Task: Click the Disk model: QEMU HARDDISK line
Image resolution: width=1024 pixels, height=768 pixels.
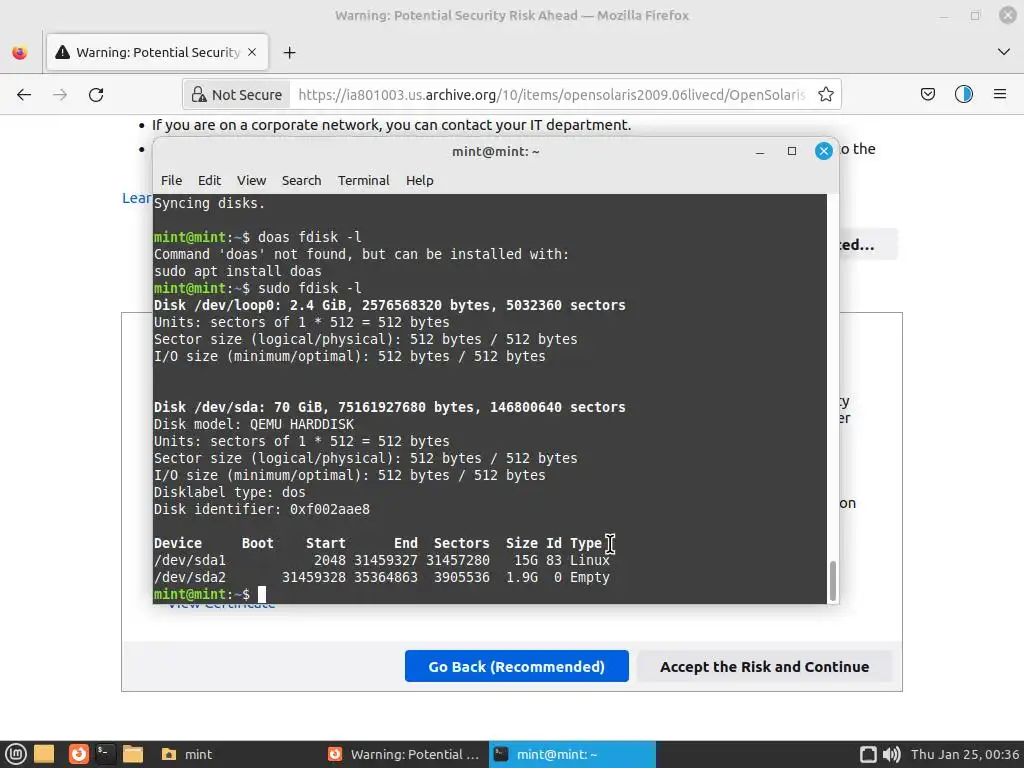Action: click(x=254, y=424)
